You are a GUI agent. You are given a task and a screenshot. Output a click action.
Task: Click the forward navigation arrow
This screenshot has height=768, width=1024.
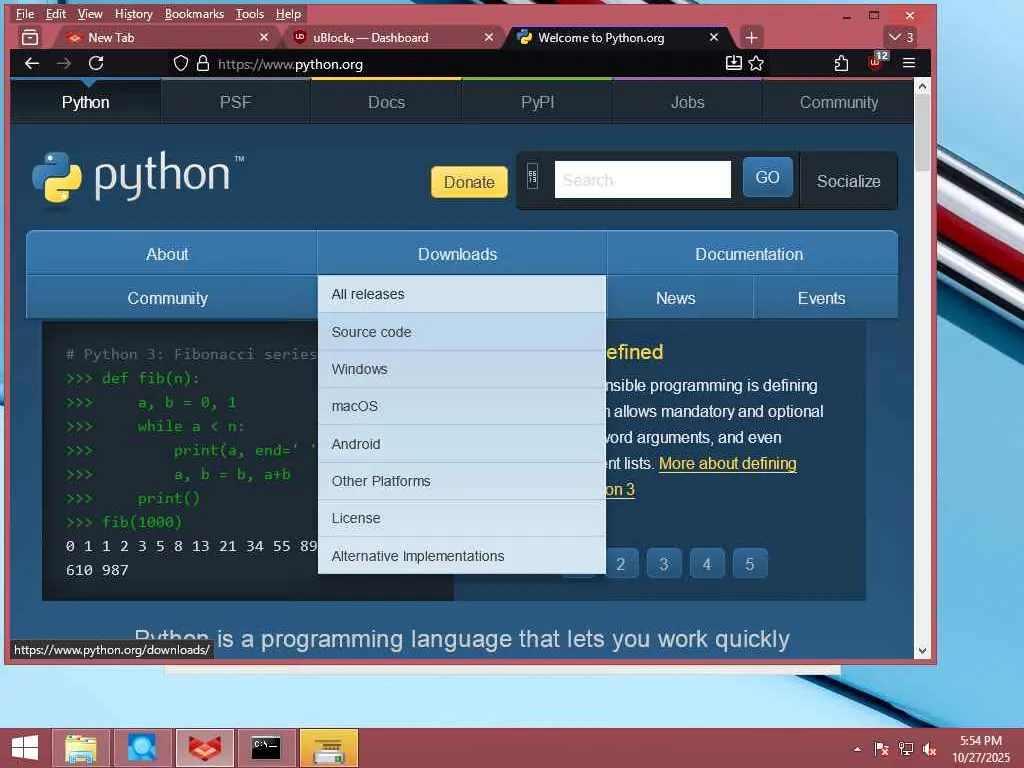click(64, 63)
